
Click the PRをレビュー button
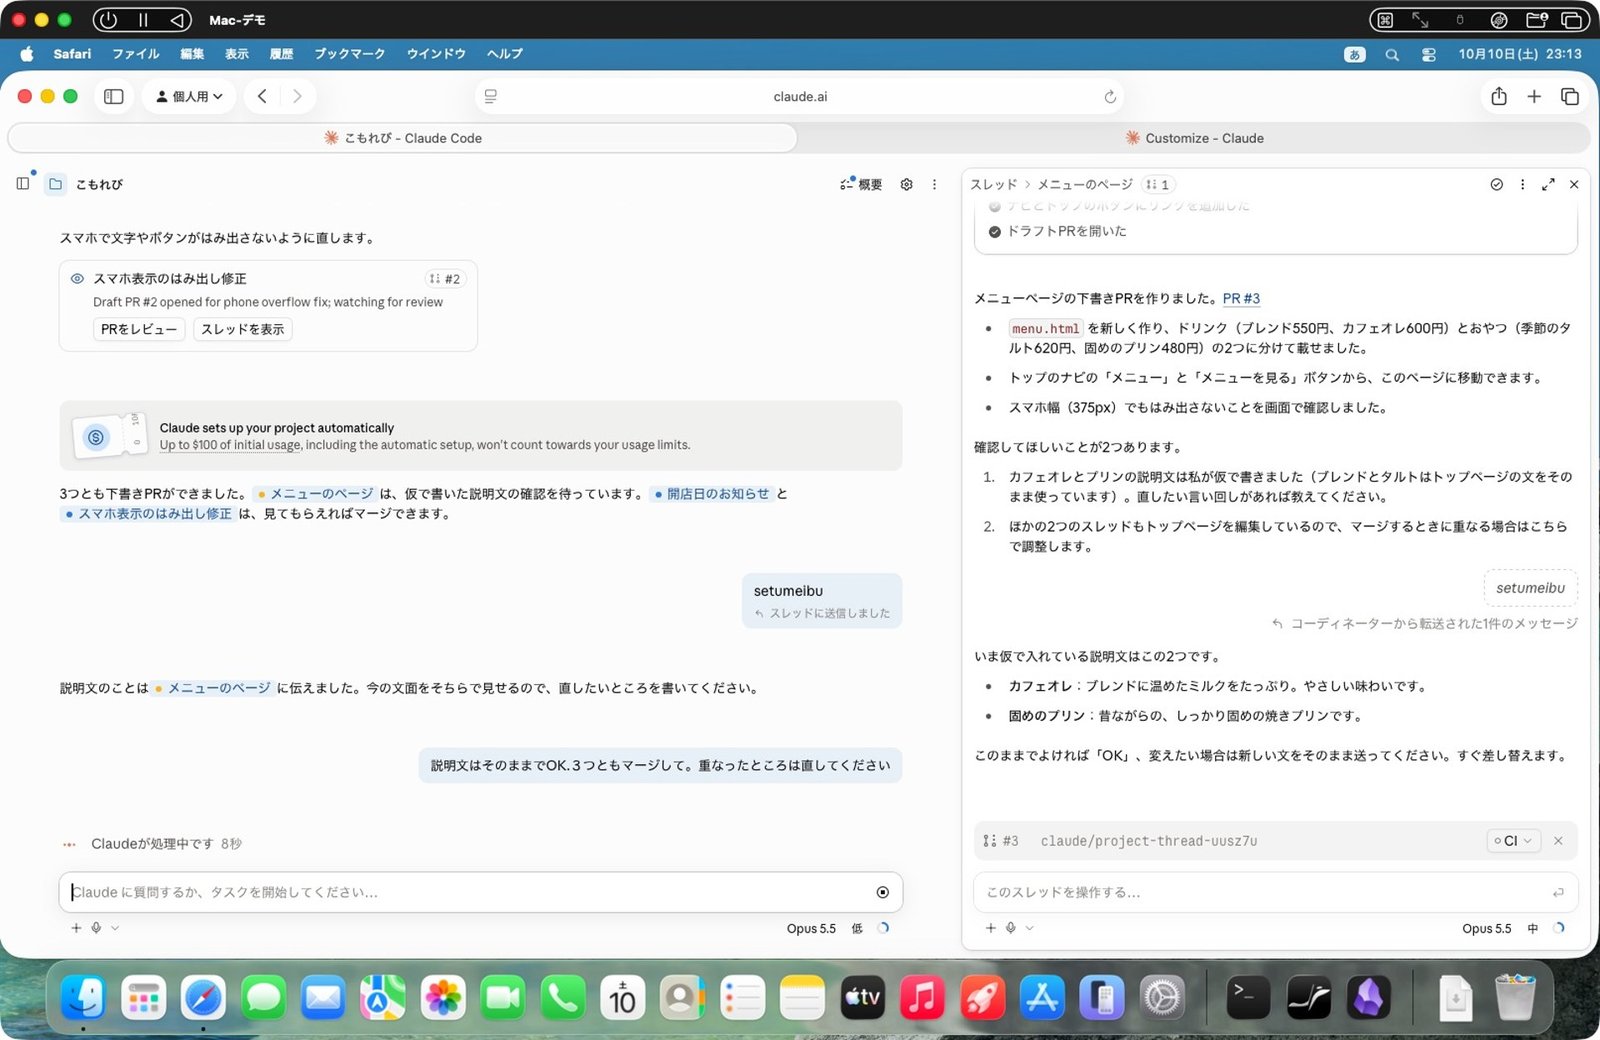tap(139, 329)
